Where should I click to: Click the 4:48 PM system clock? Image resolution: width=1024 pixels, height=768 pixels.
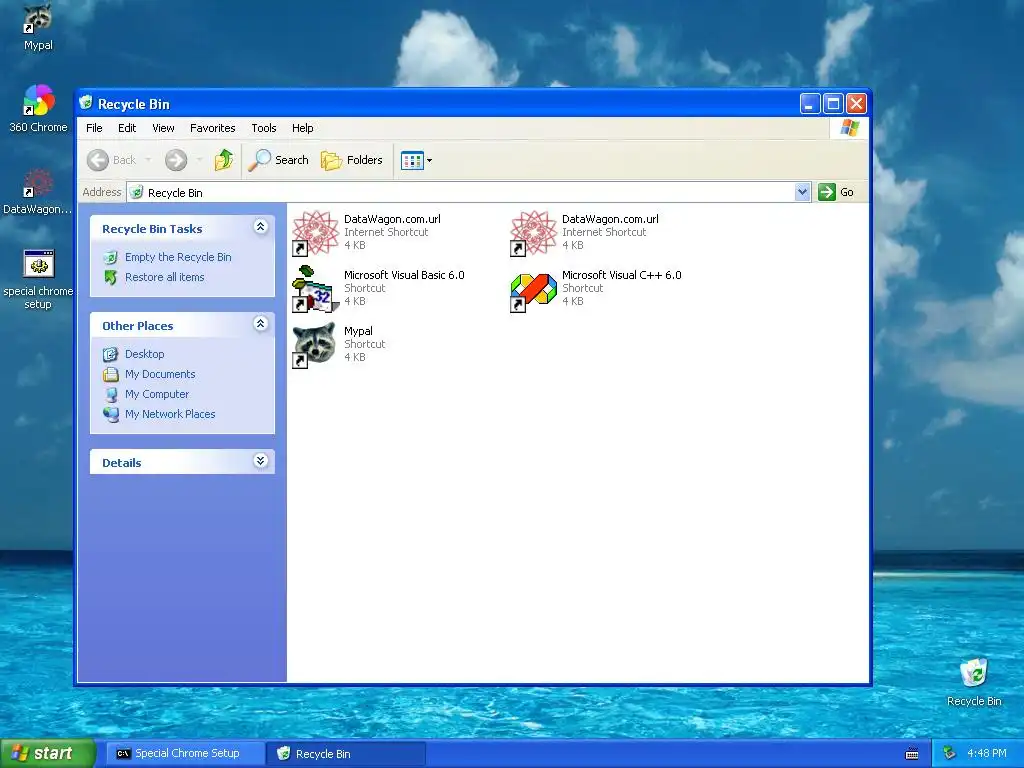click(986, 753)
